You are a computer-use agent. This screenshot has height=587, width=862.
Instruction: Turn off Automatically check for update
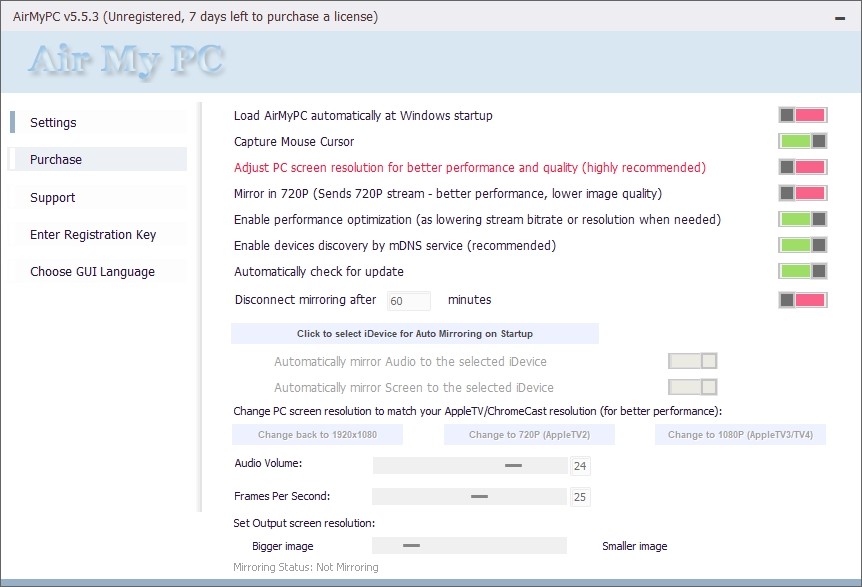[803, 271]
